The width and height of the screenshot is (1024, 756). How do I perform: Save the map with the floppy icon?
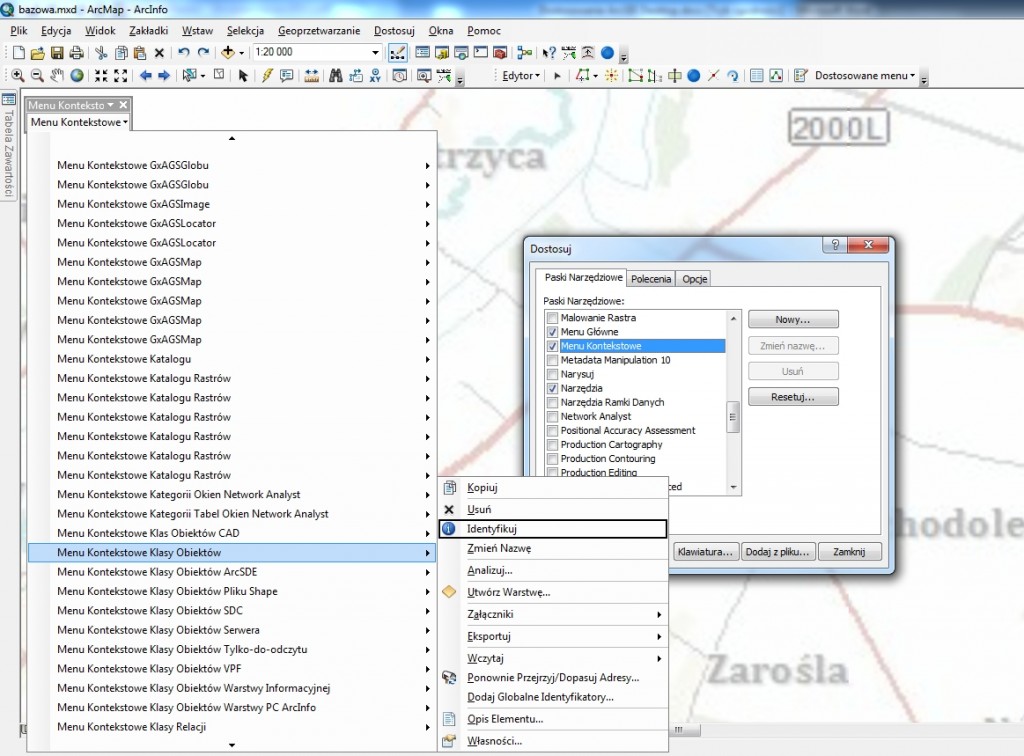coord(57,53)
